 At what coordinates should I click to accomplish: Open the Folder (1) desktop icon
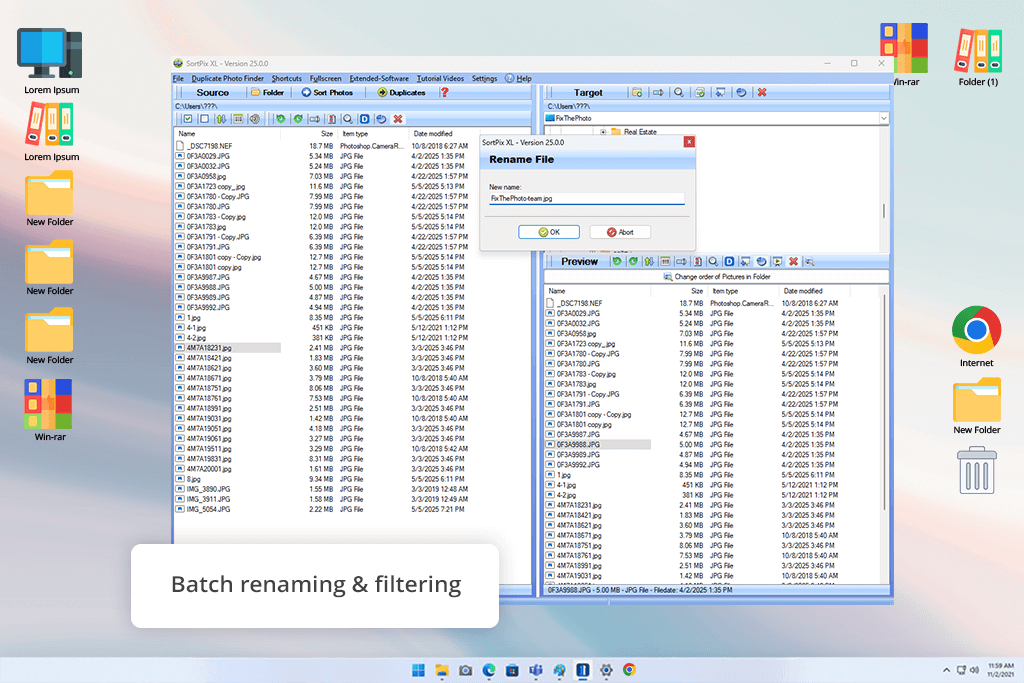coord(978,57)
